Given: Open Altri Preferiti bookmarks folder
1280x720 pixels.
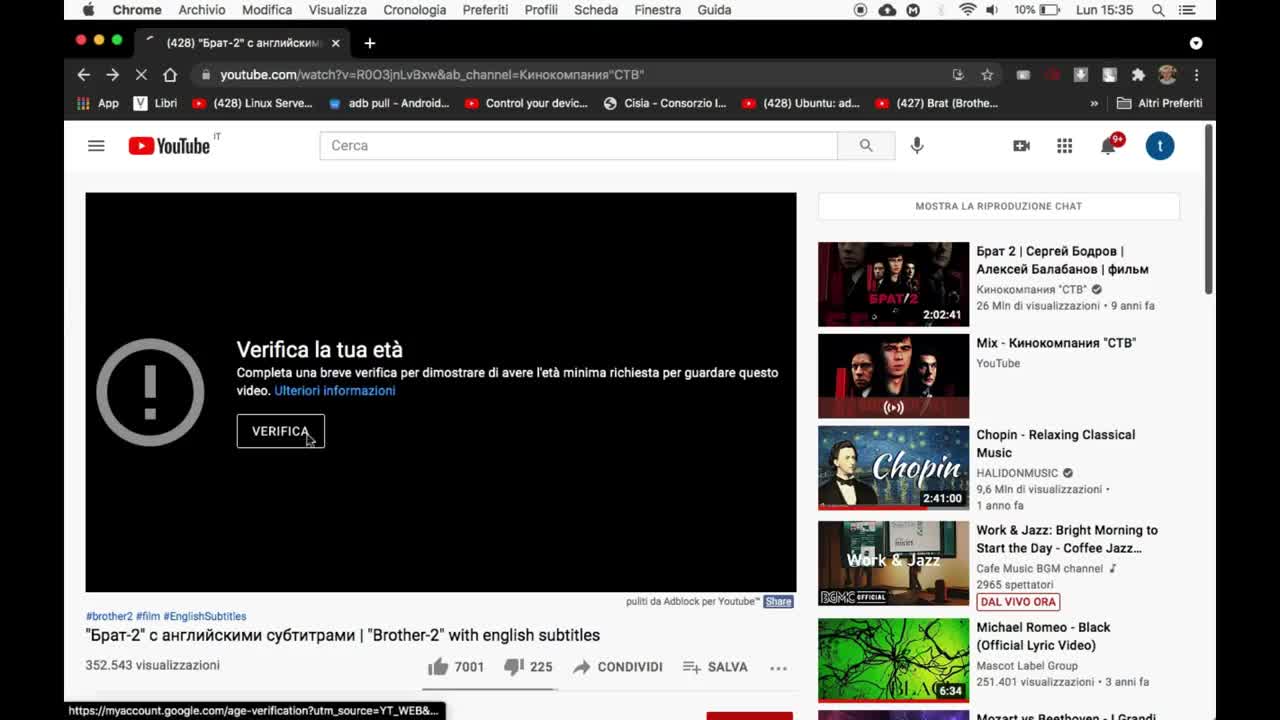Looking at the screenshot, I should click(1159, 103).
